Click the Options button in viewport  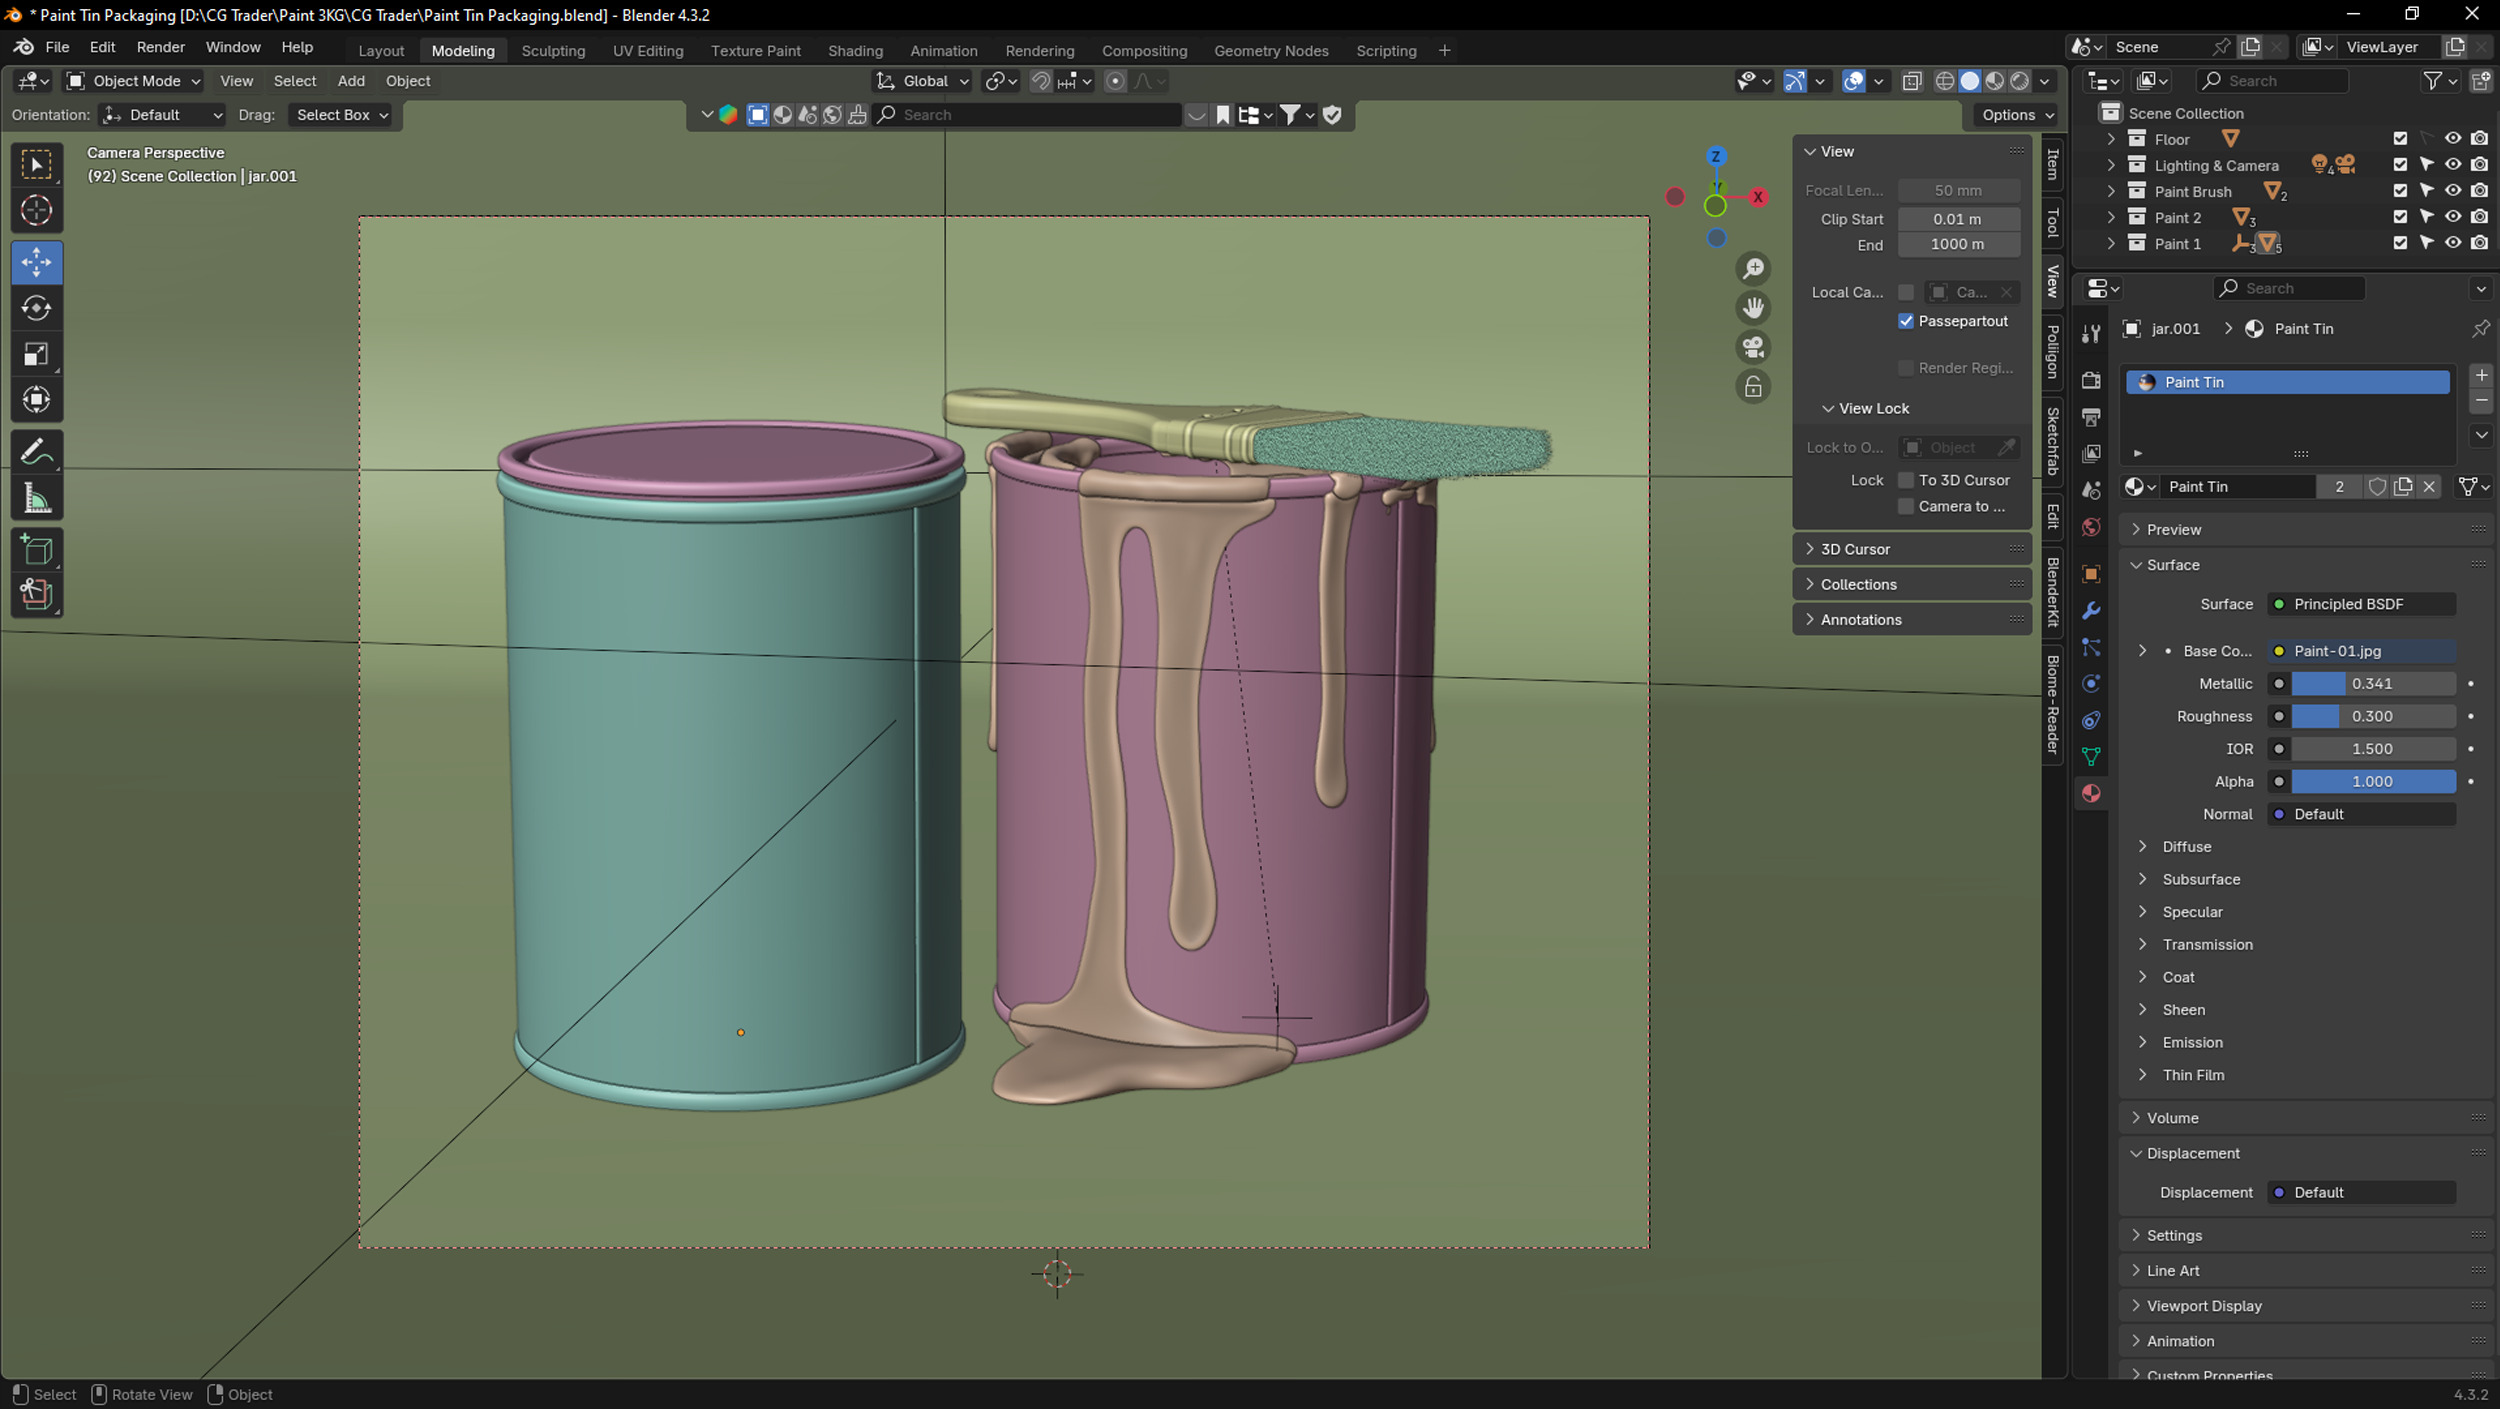coord(2016,115)
